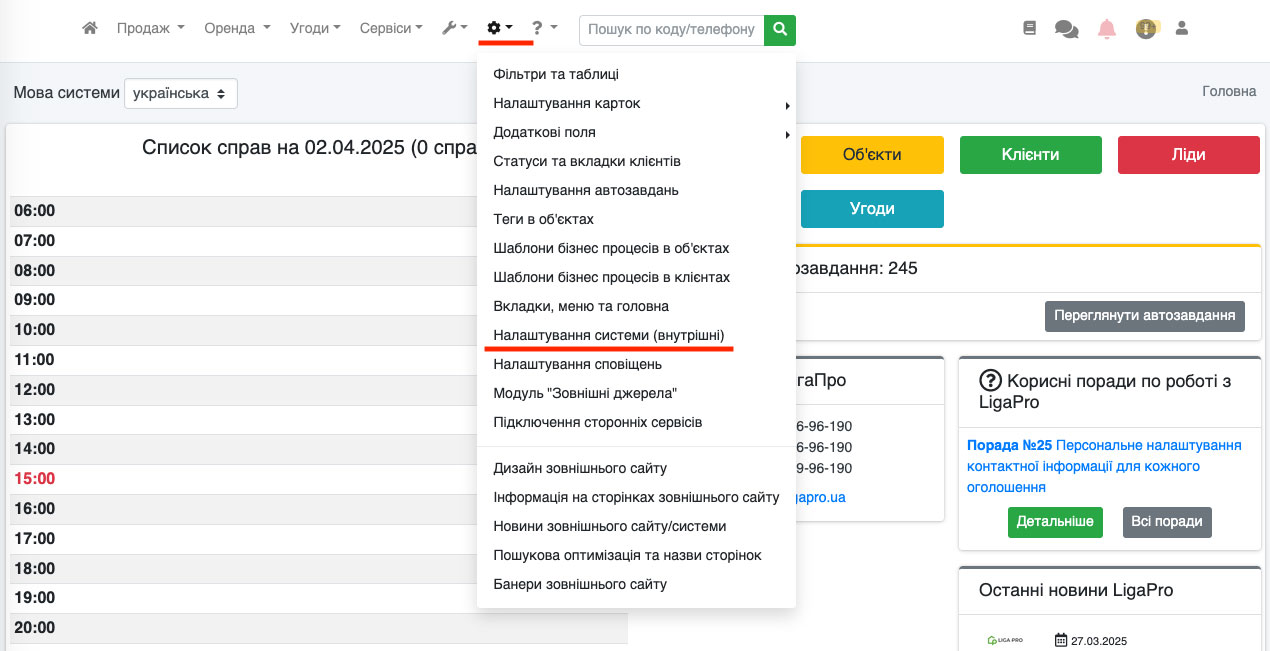The height and width of the screenshot is (651, 1270).
Task: Open the chat messages icon
Action: pyautogui.click(x=1066, y=29)
